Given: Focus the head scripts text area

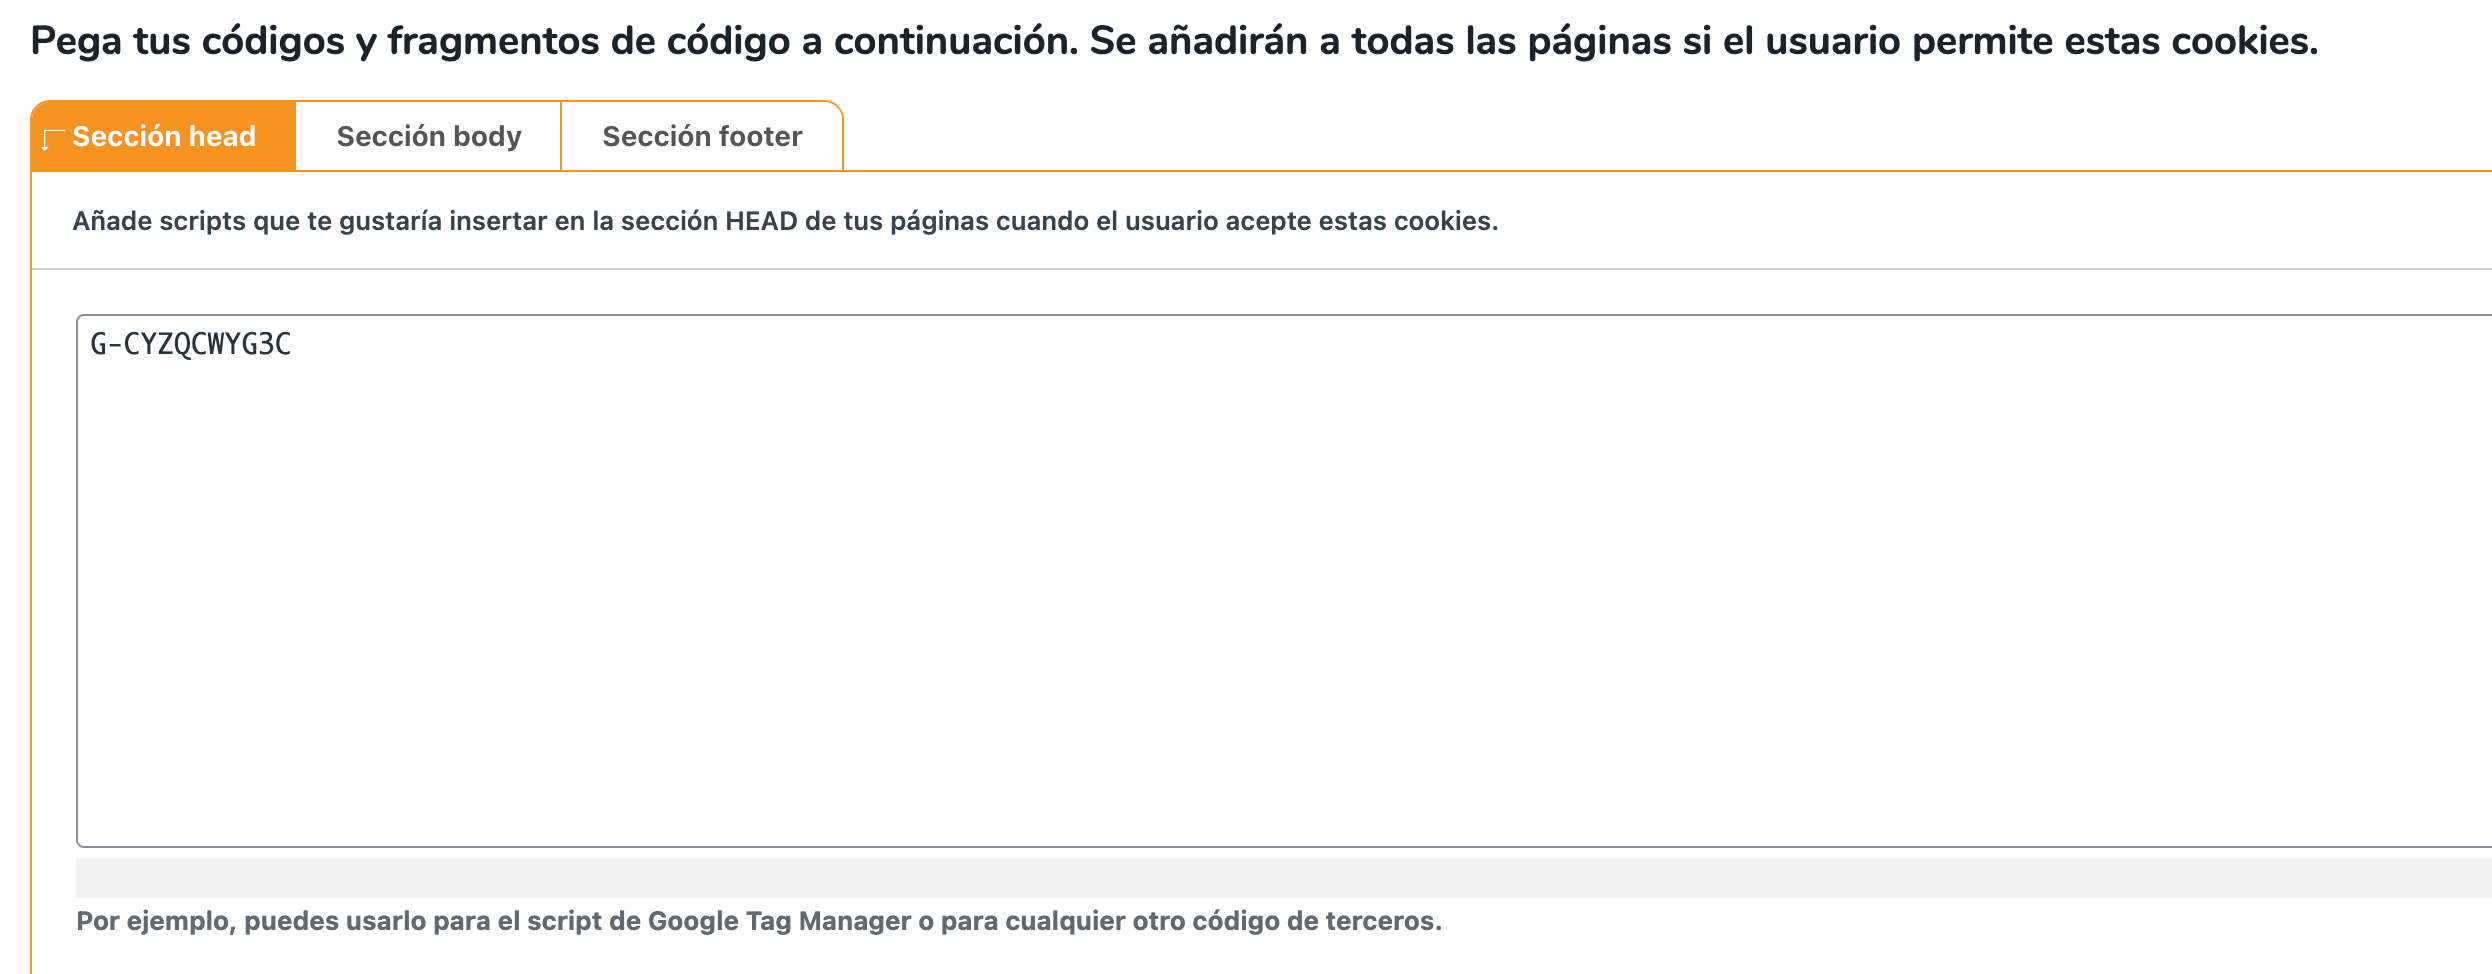Looking at the screenshot, I should (x=1284, y=581).
